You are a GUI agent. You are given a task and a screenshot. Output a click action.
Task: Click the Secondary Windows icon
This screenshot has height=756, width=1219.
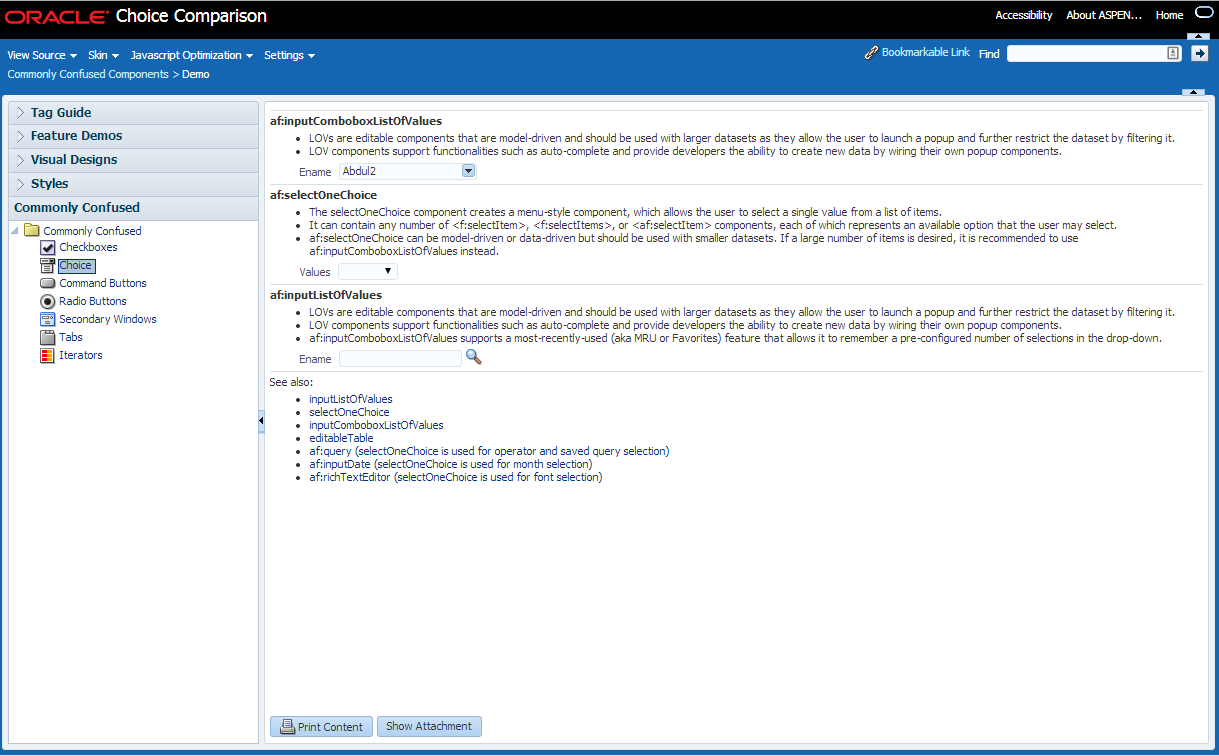(47, 320)
